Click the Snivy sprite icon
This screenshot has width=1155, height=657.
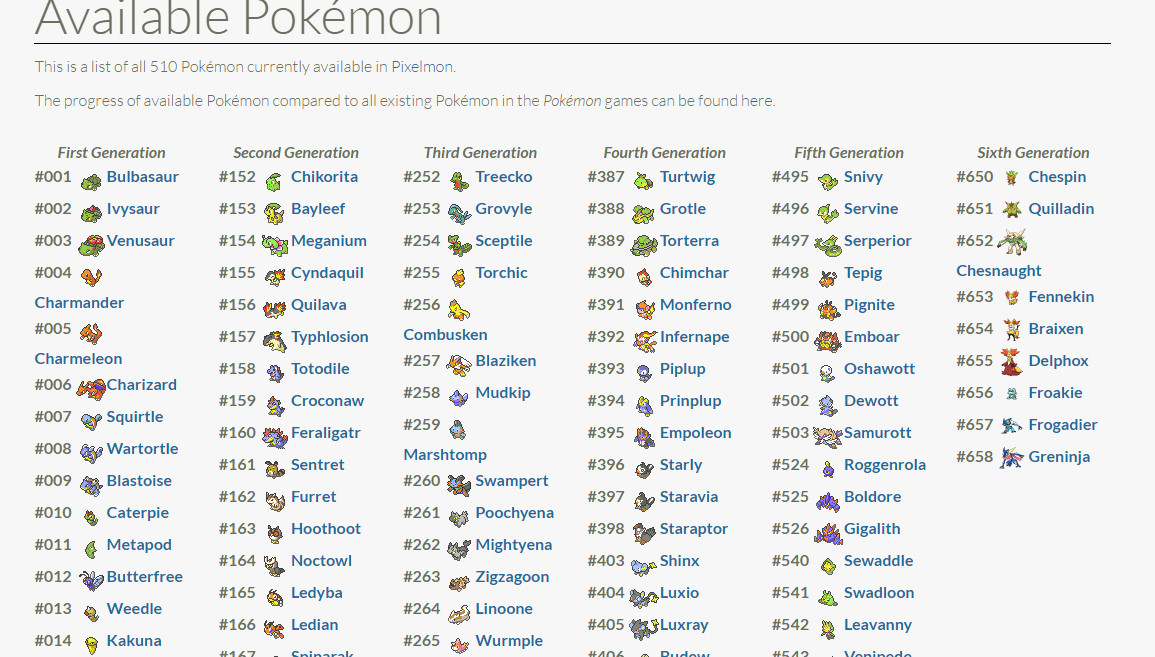coord(827,180)
